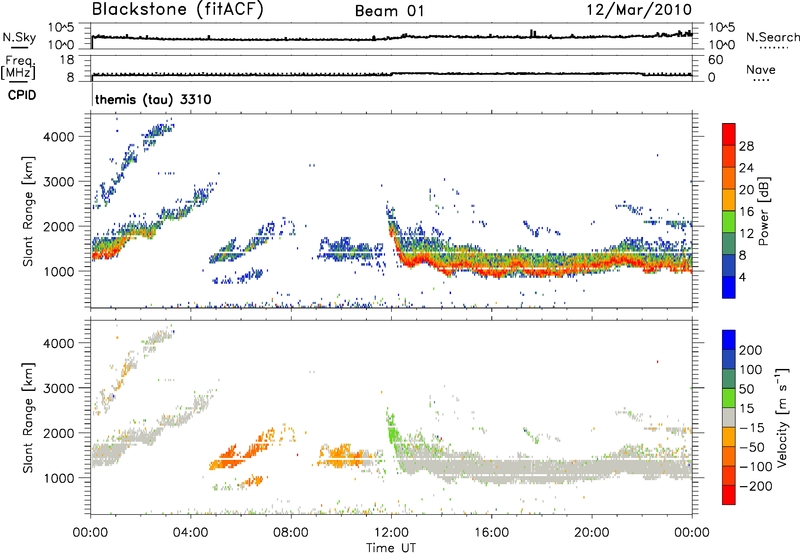This screenshot has height=554, width=800.
Task: Pick the orange 20–24 dB Power colorbar segment
Action: pos(729,178)
